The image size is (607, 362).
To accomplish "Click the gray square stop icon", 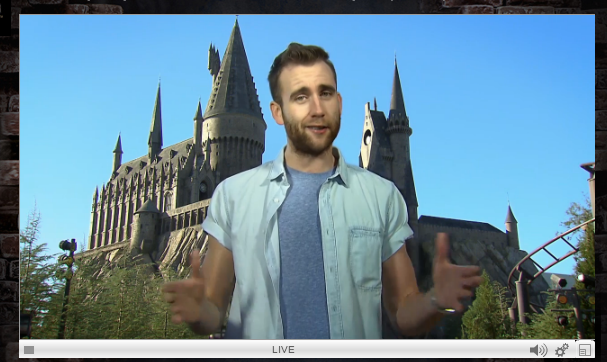I will pyautogui.click(x=29, y=350).
